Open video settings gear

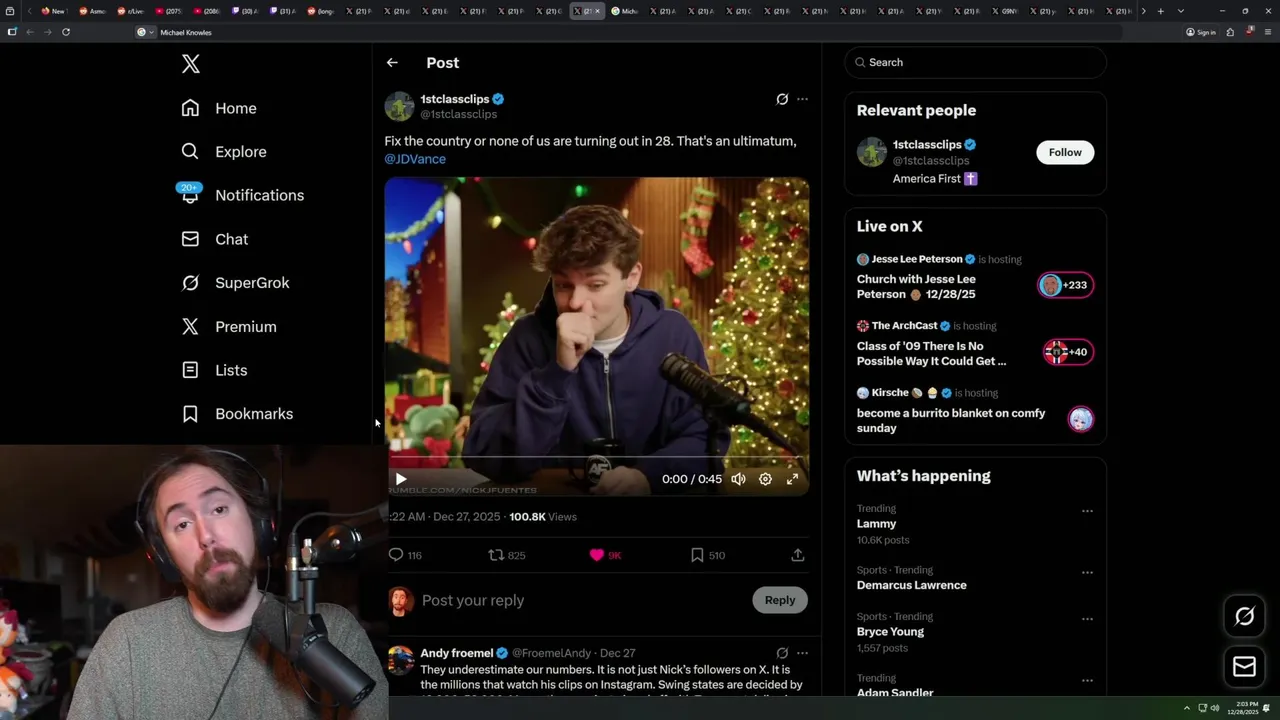click(x=765, y=479)
